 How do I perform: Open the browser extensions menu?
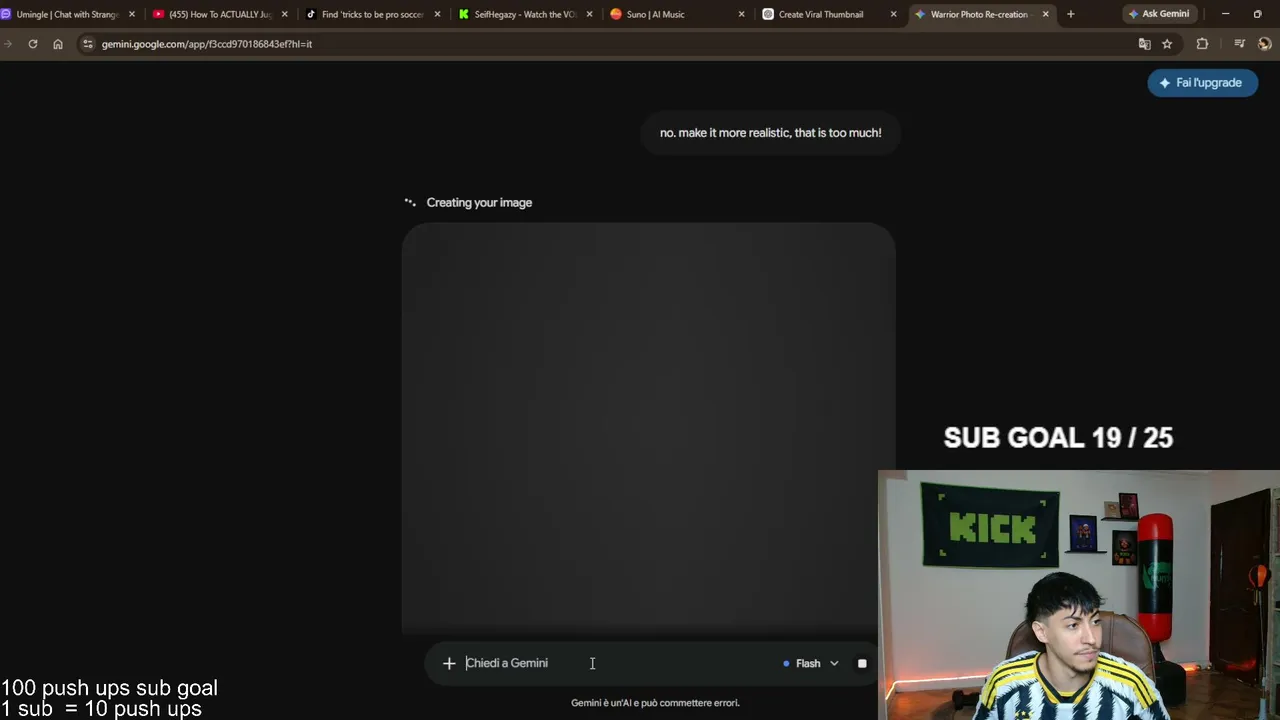coord(1202,44)
